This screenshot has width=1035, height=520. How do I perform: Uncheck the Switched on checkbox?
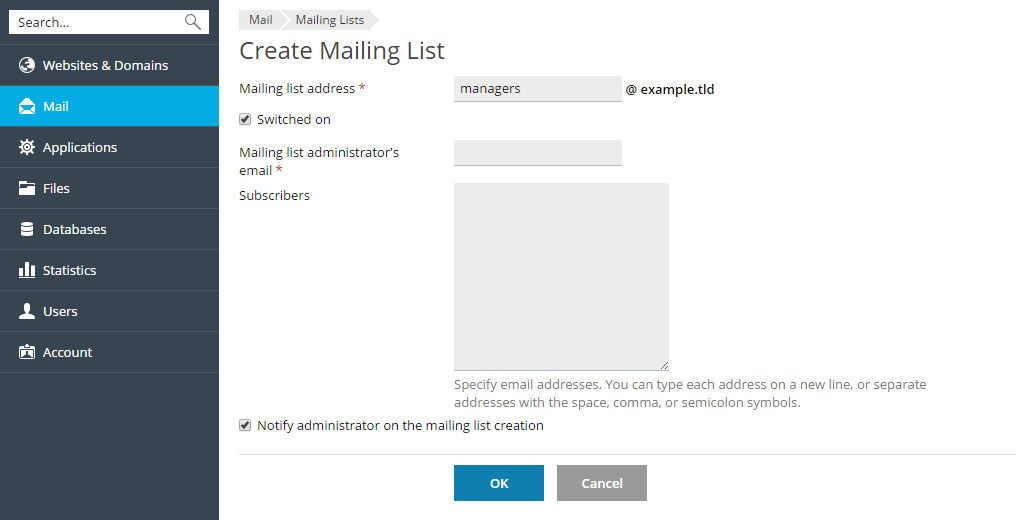(x=245, y=119)
